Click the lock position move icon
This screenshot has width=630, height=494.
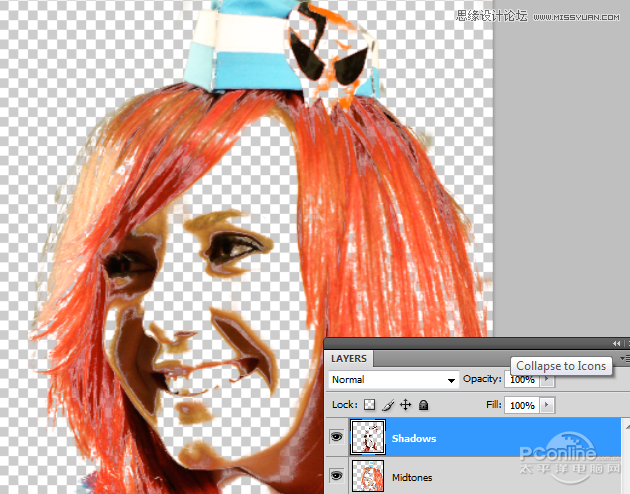[x=405, y=405]
